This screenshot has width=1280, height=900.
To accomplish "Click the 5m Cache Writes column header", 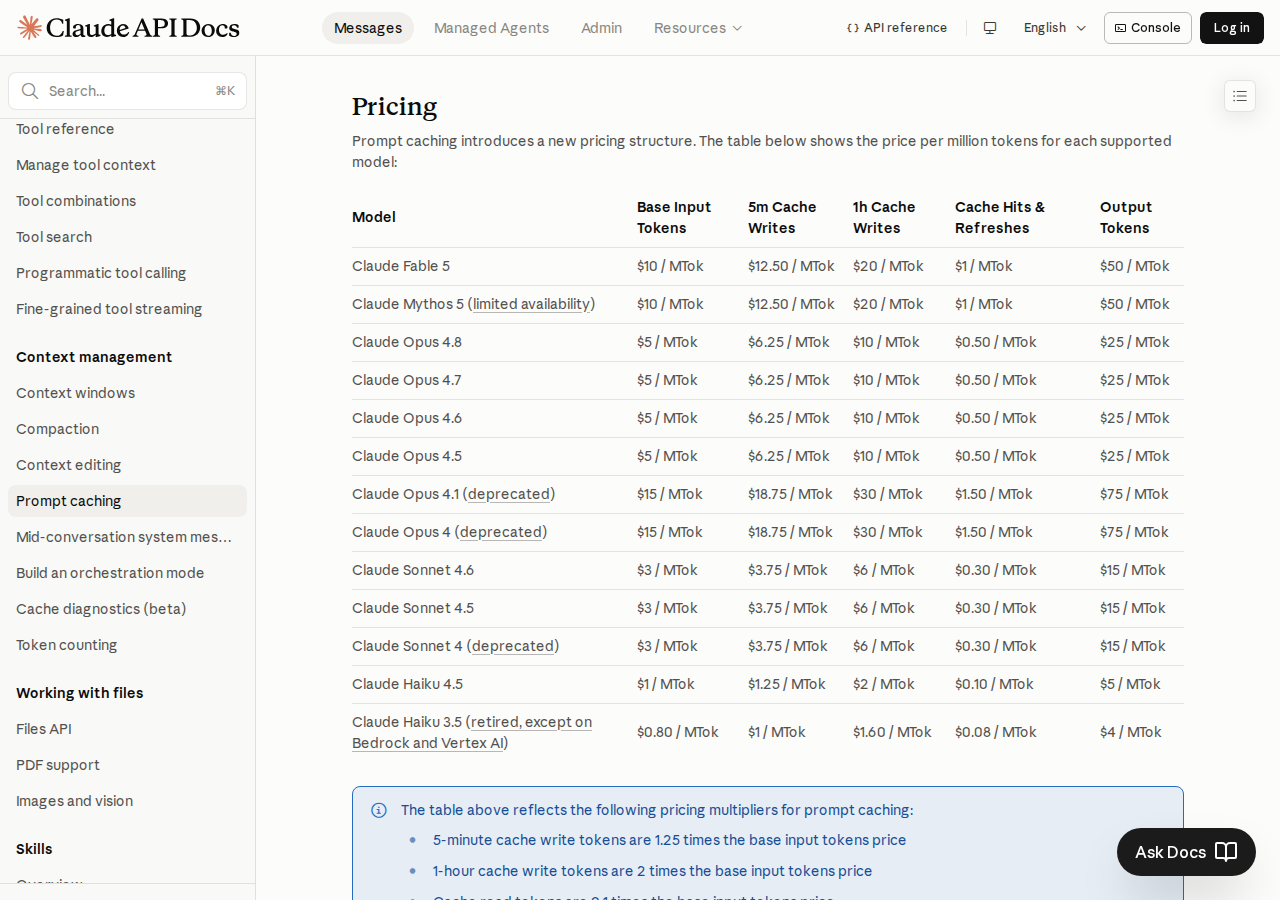I will tap(782, 217).
